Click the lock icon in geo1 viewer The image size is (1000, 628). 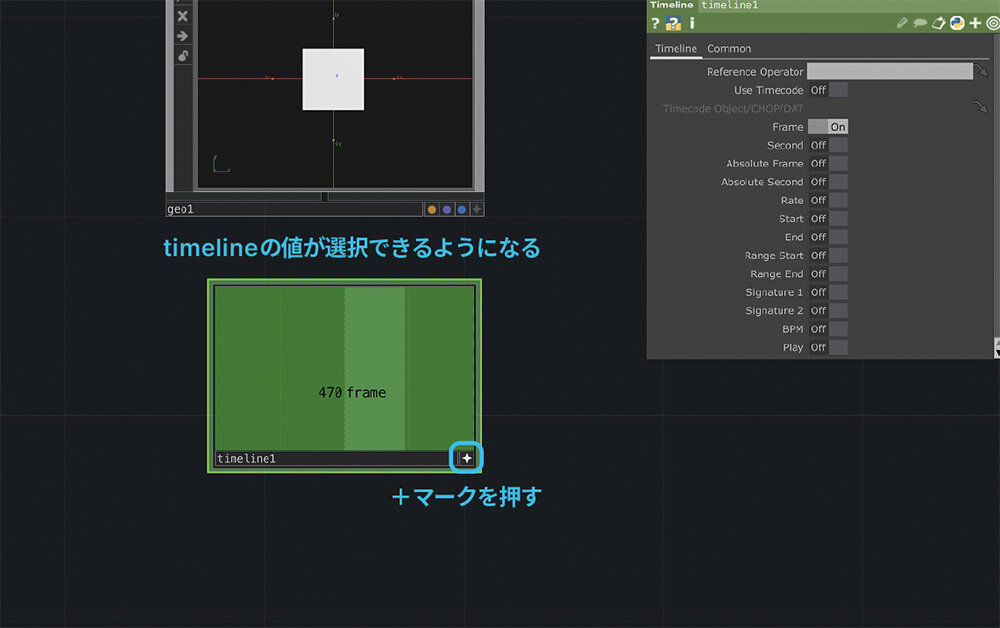coord(182,56)
